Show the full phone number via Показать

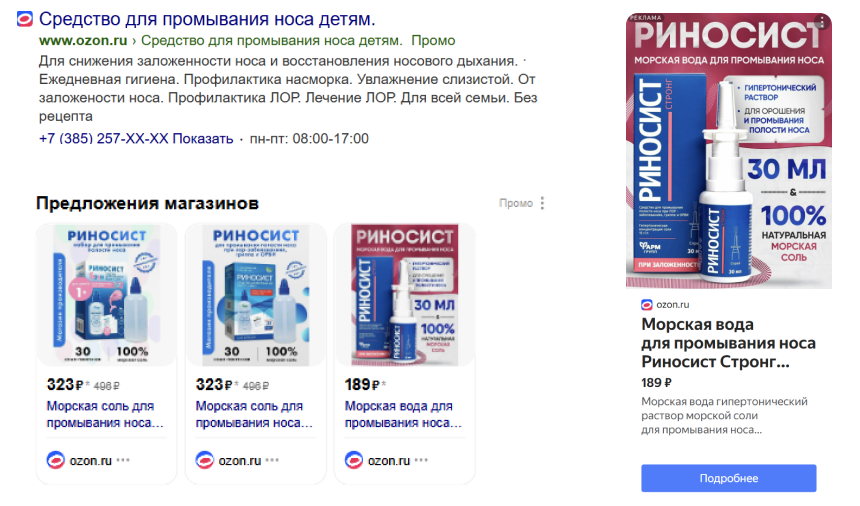click(x=203, y=139)
